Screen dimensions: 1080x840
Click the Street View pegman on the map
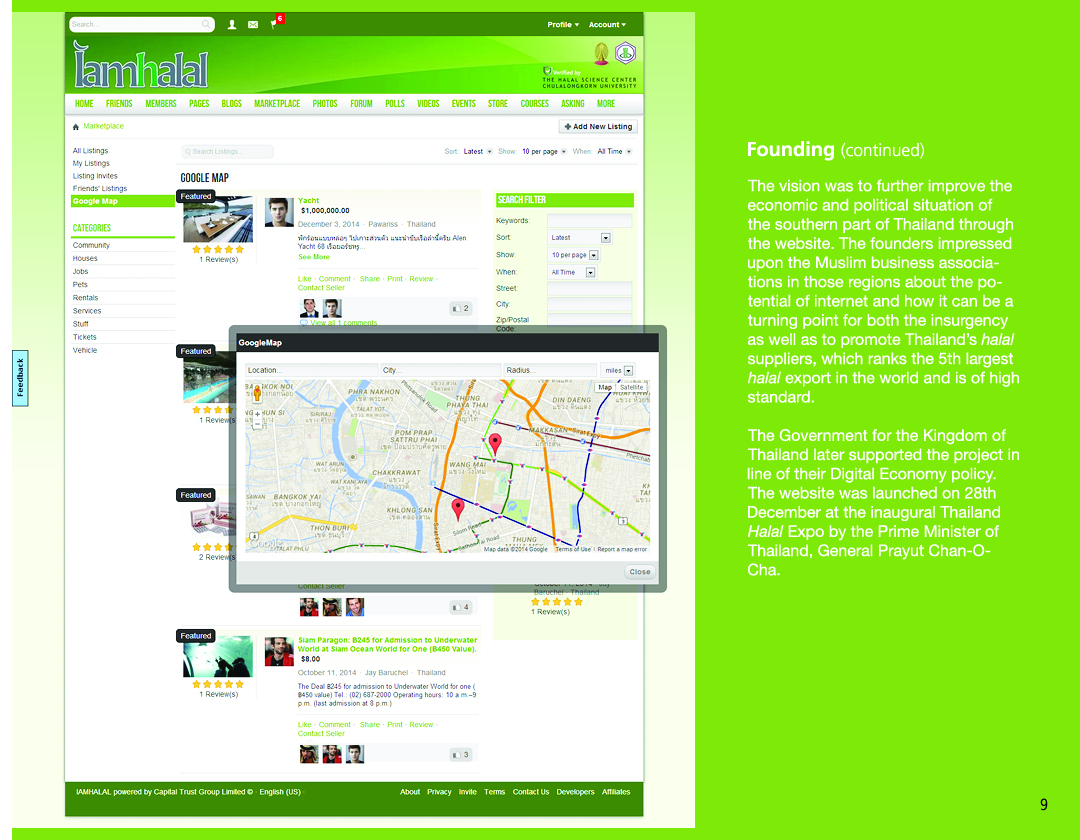click(257, 394)
